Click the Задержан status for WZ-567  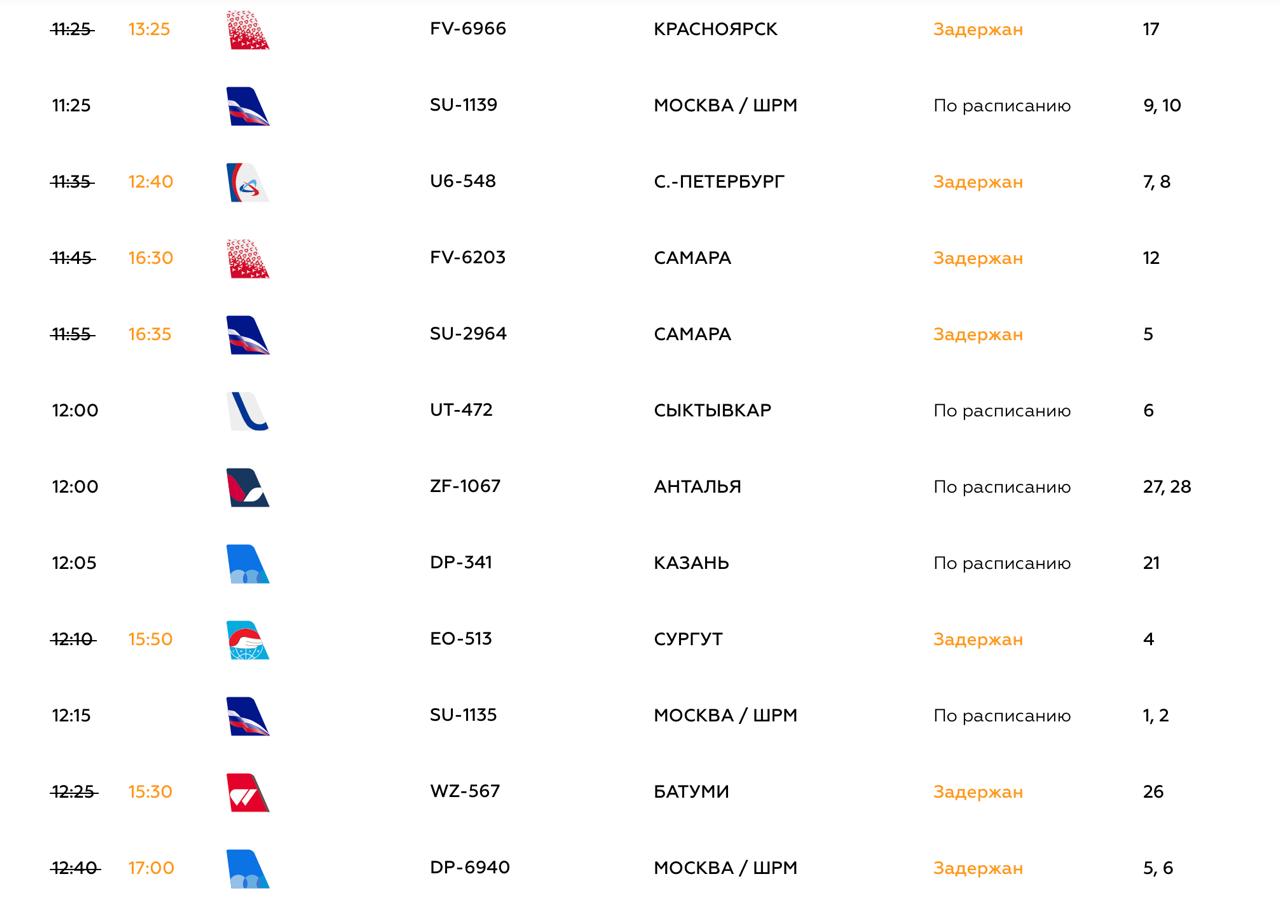click(x=978, y=792)
